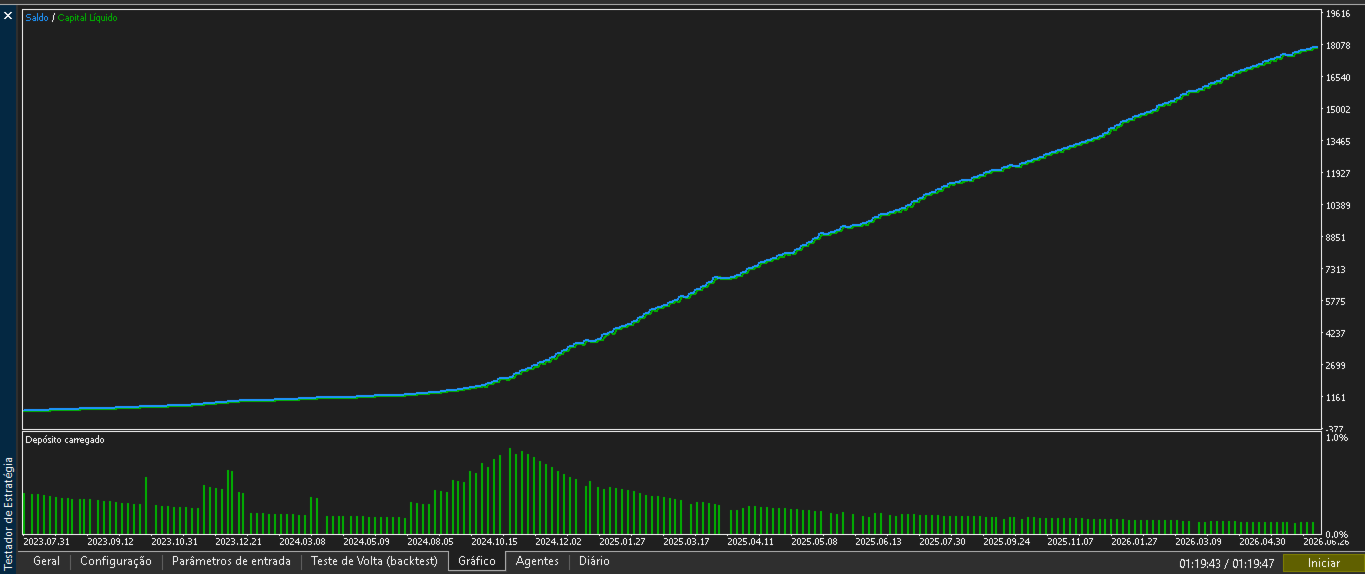The width and height of the screenshot is (1365, 574).
Task: Click the 16540 axis value
Action: pos(1339,78)
